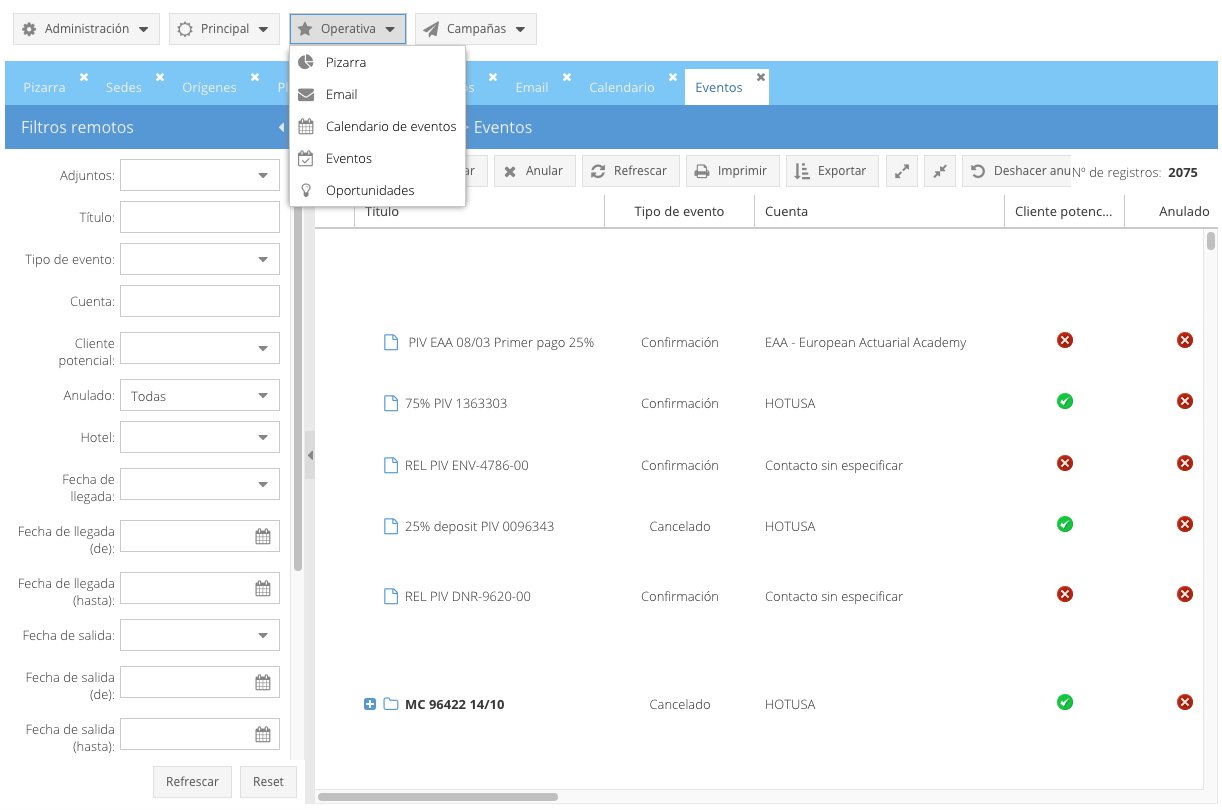Open the Cliente potencial filter dropdown
Screen dimensions: 1222x810
263,348
